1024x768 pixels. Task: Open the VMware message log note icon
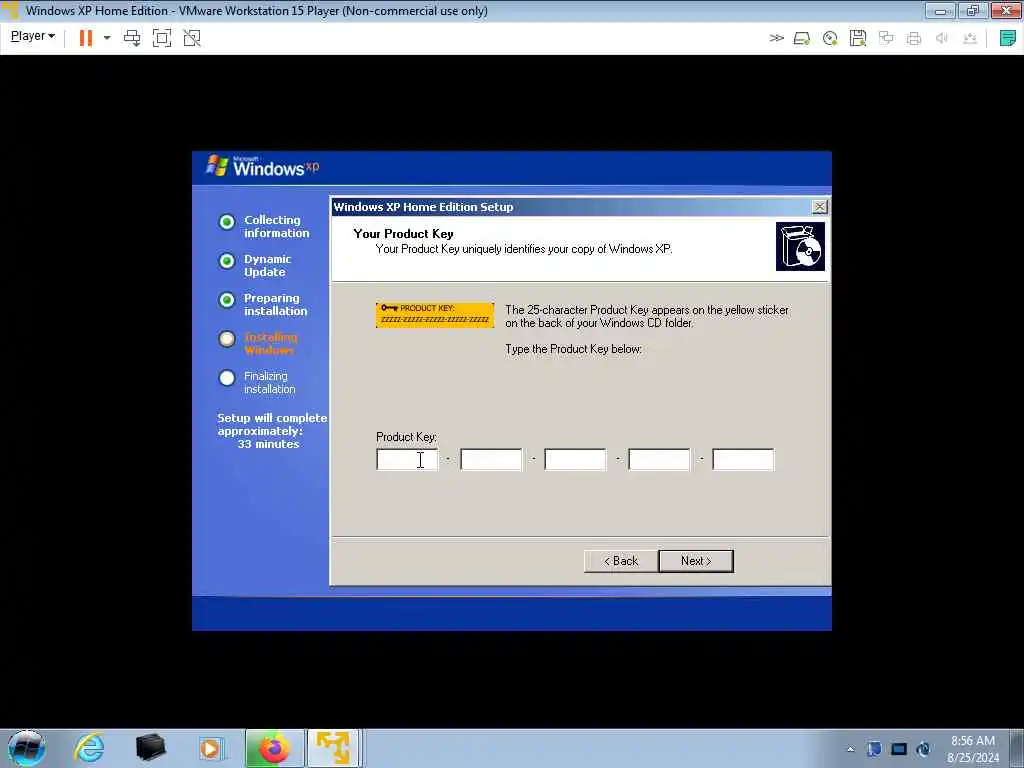tap(1008, 38)
